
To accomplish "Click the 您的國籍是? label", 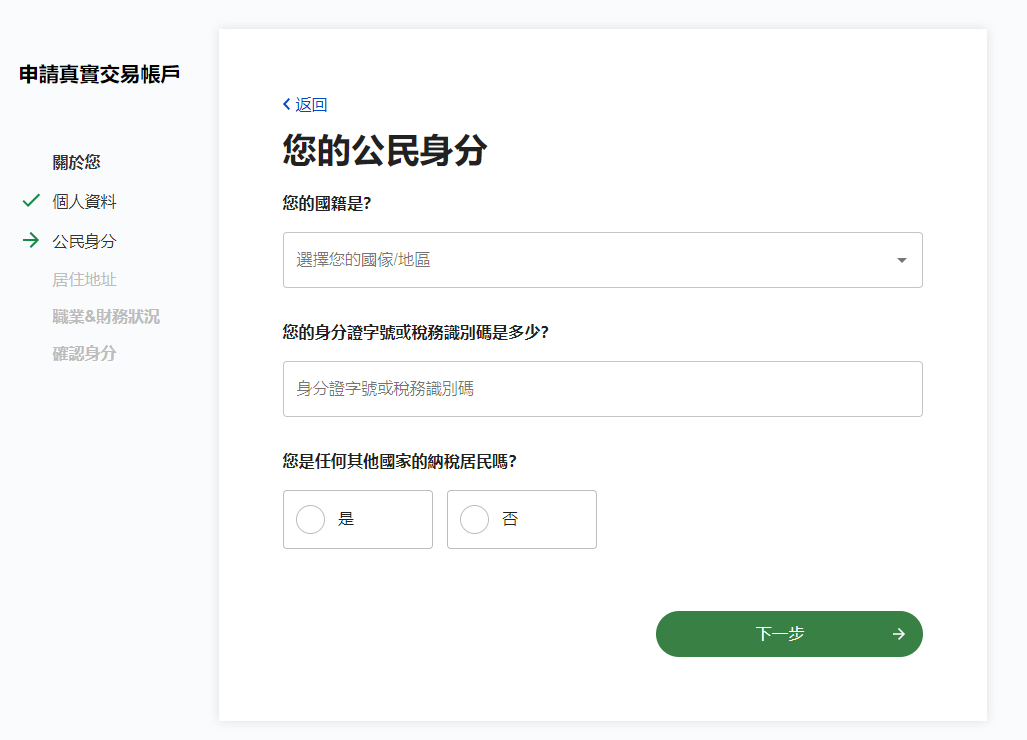I will point(327,204).
